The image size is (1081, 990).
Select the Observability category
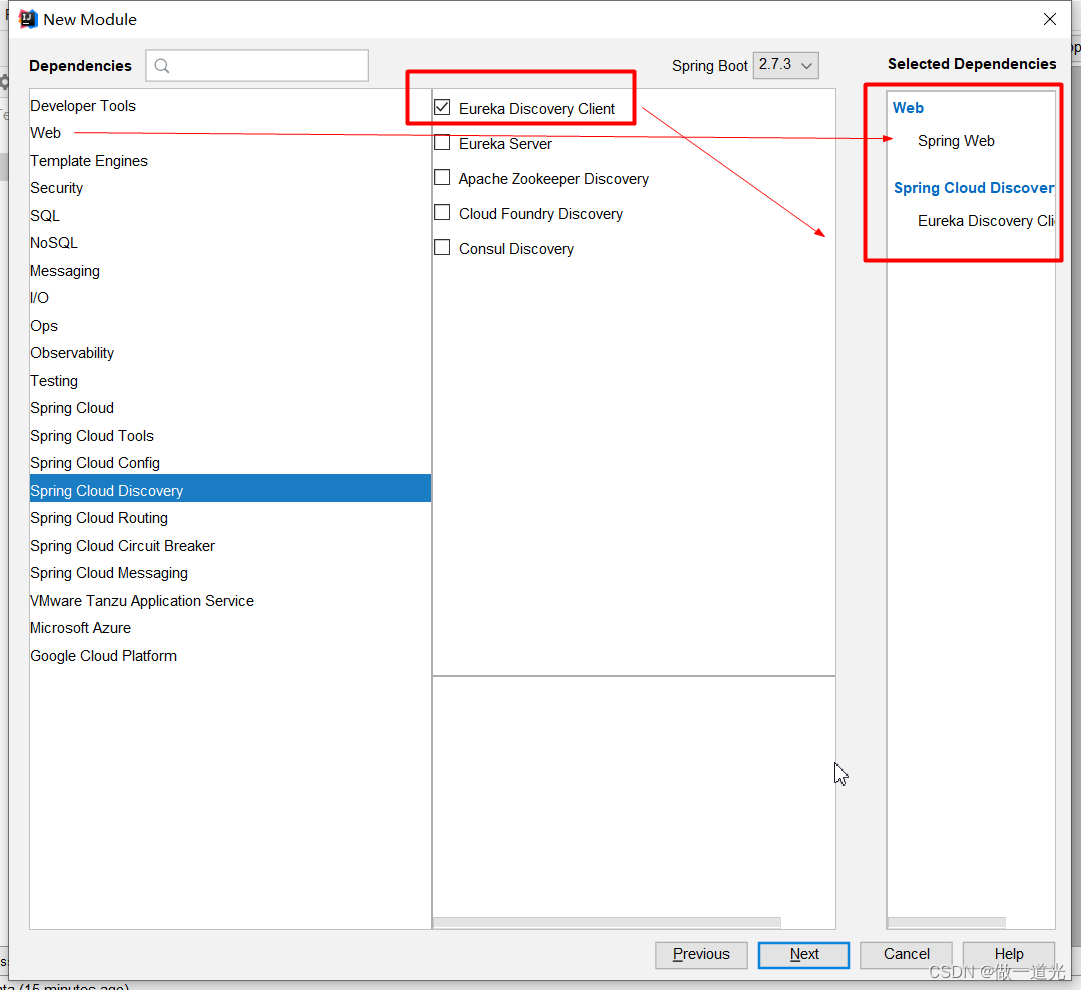click(230, 353)
